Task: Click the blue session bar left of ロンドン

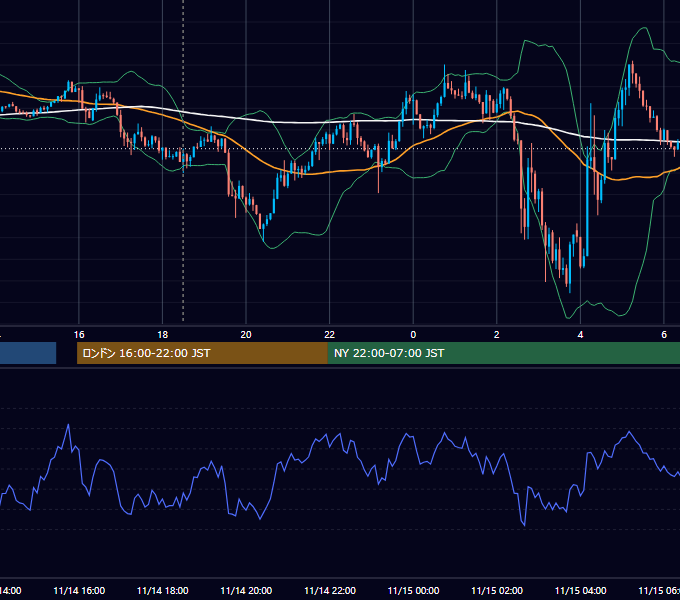Action: pos(28,353)
